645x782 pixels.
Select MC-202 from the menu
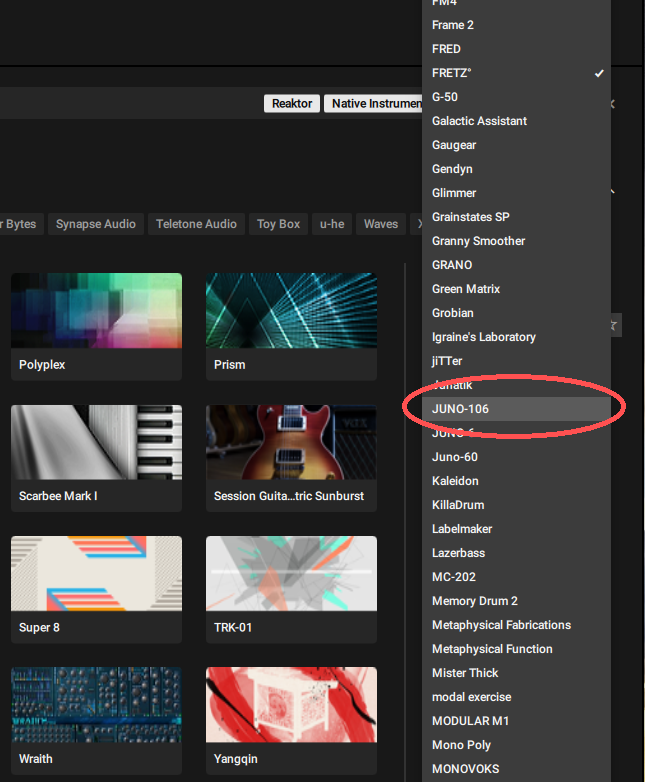click(x=516, y=577)
